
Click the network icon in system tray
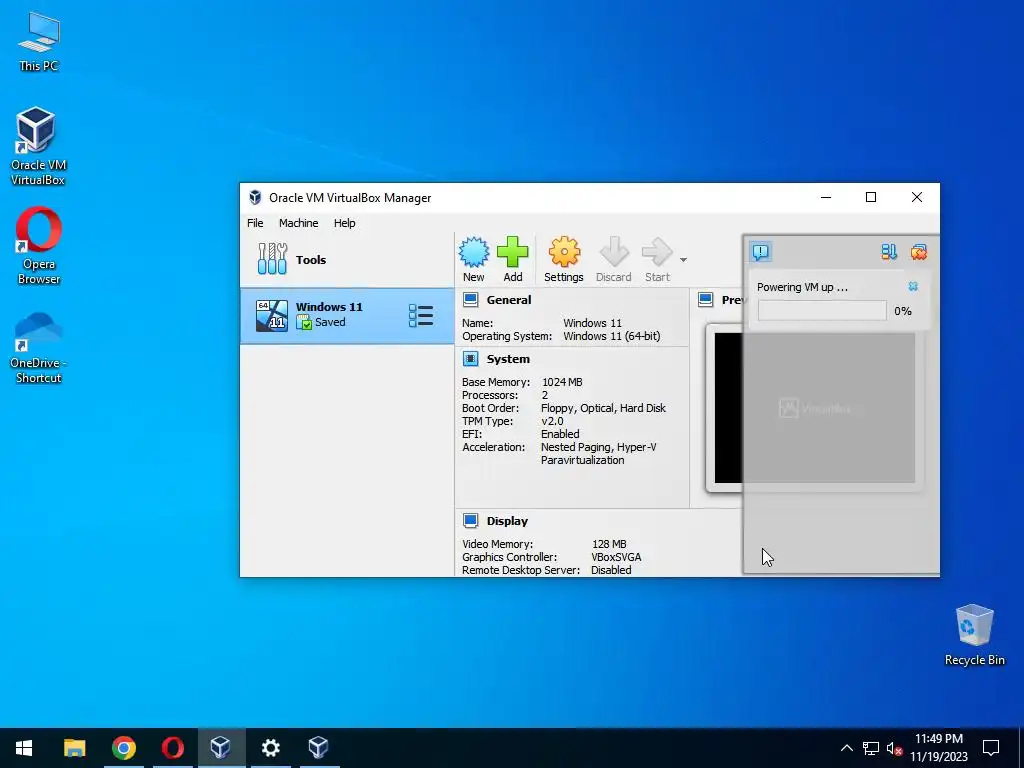click(x=871, y=748)
